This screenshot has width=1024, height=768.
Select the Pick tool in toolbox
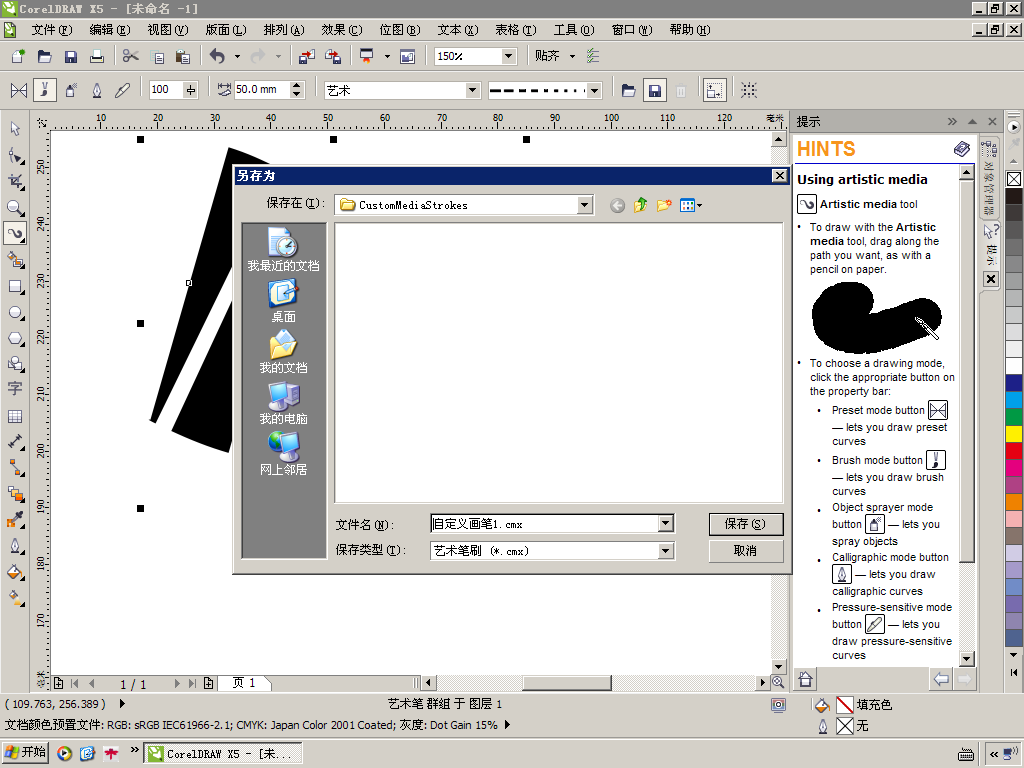[x=15, y=129]
